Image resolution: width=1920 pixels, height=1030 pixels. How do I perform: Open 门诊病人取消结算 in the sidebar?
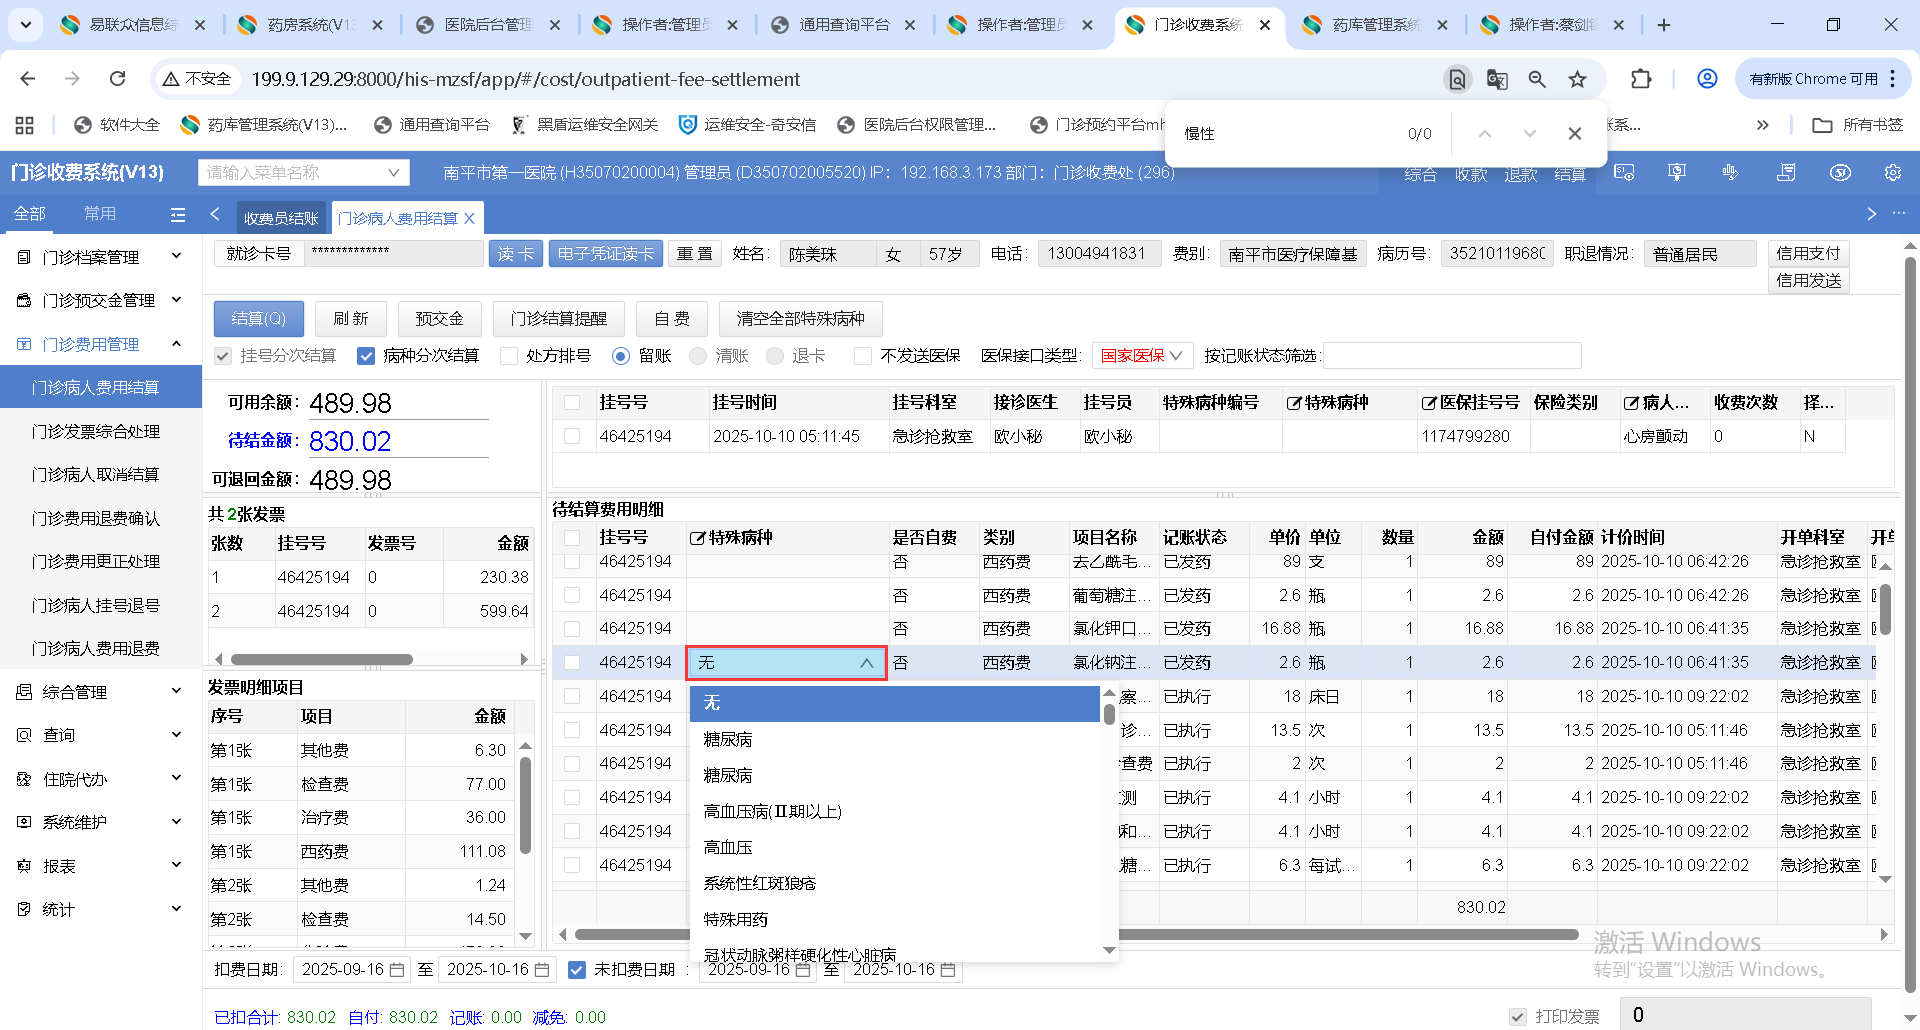pos(96,475)
